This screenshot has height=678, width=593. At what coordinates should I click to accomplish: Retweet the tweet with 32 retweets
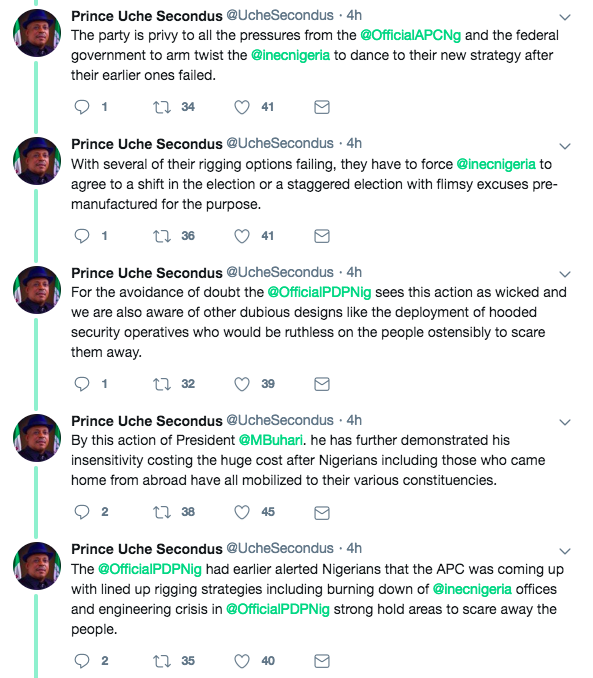point(162,384)
